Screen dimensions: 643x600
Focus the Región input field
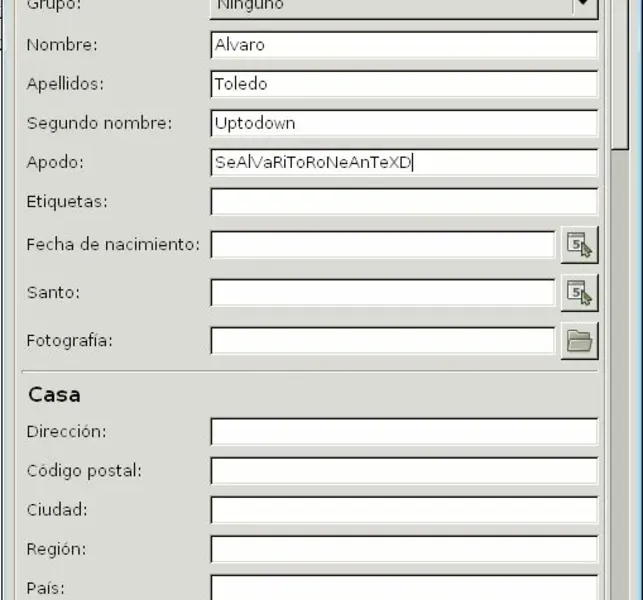pyautogui.click(x=404, y=549)
